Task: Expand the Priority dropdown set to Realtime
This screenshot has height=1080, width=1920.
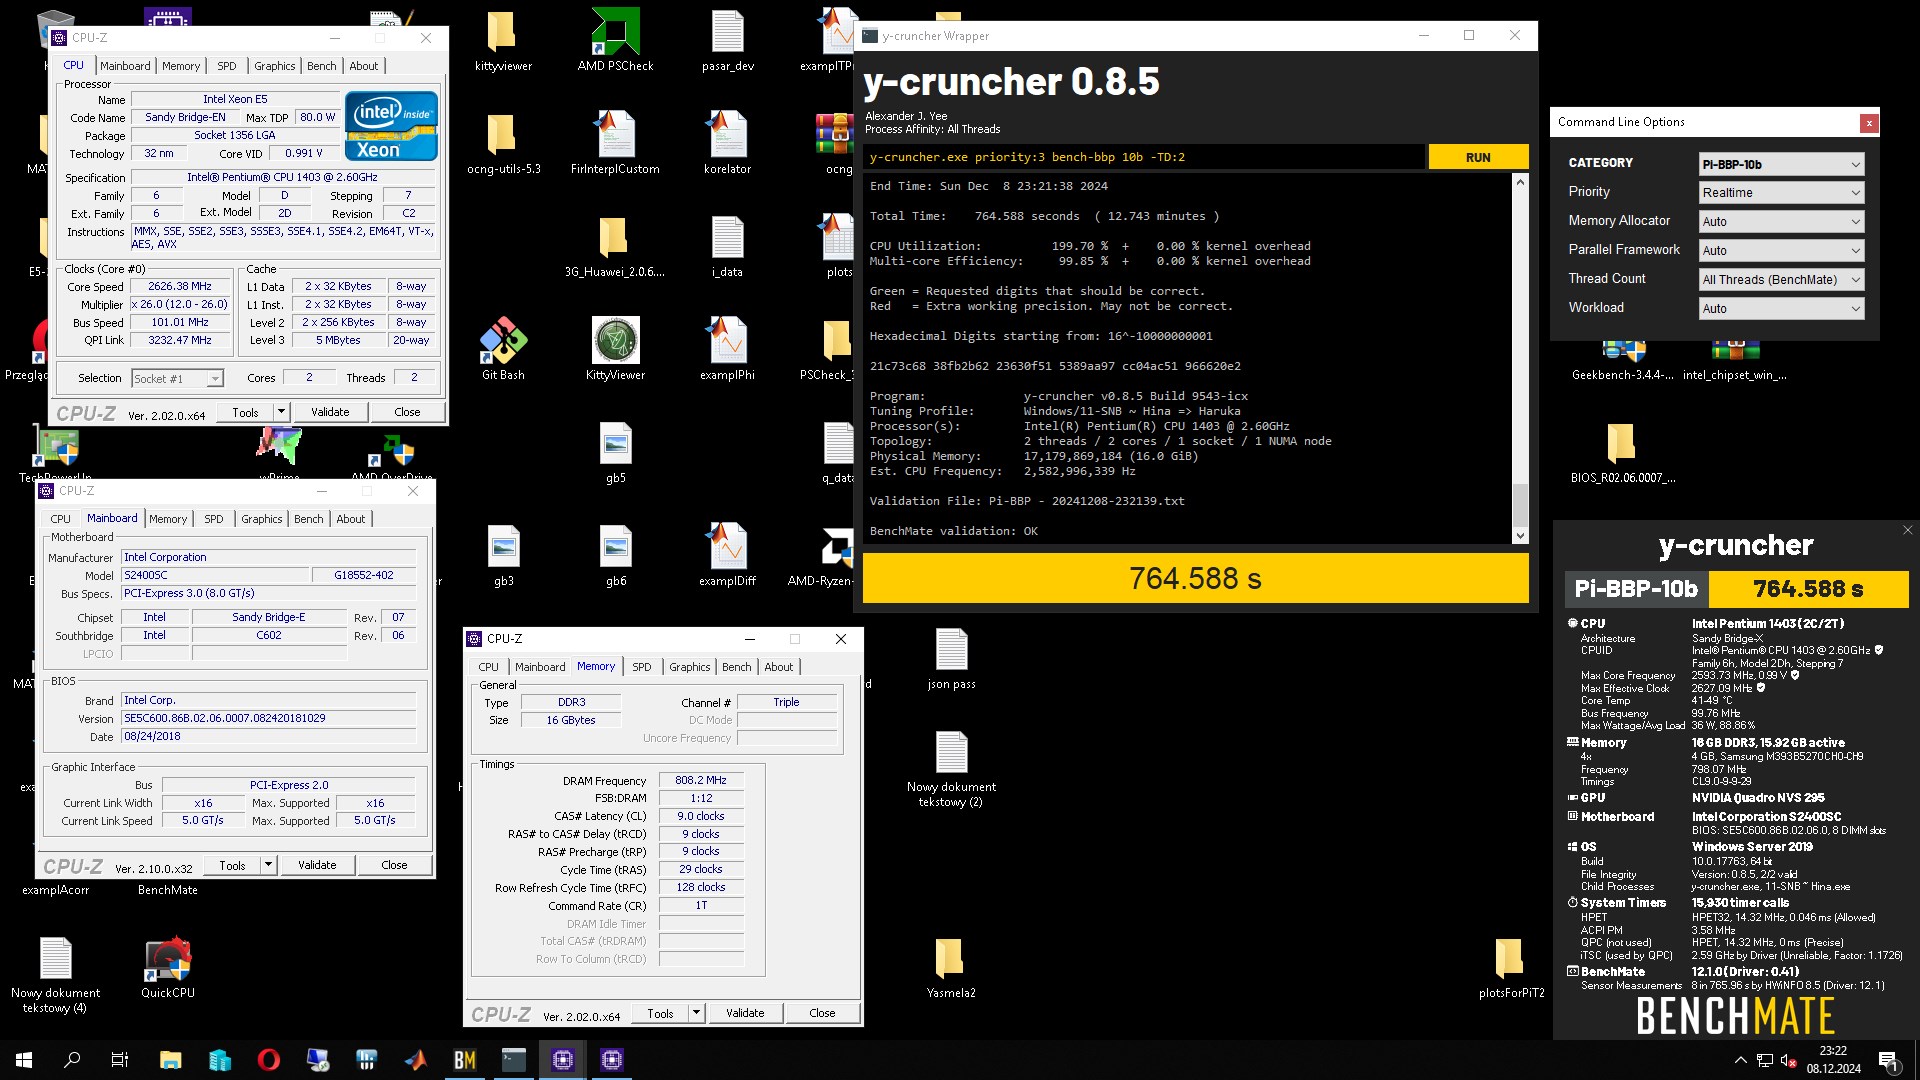Action: click(x=1781, y=193)
